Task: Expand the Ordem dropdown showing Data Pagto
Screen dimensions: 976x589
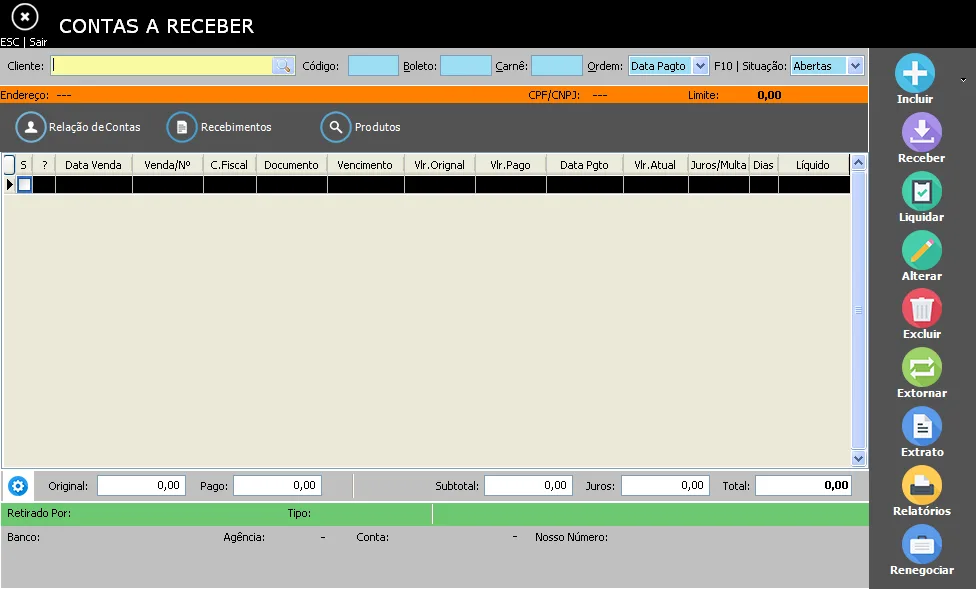Action: 700,66
